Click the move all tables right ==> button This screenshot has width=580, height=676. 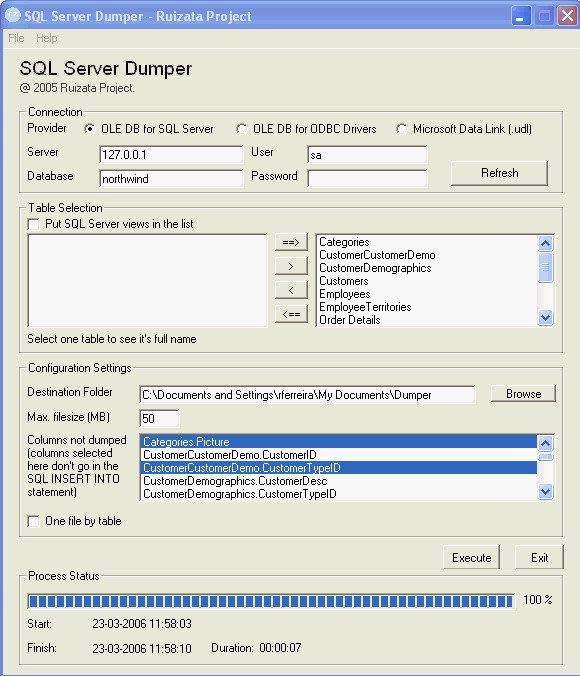click(x=291, y=242)
